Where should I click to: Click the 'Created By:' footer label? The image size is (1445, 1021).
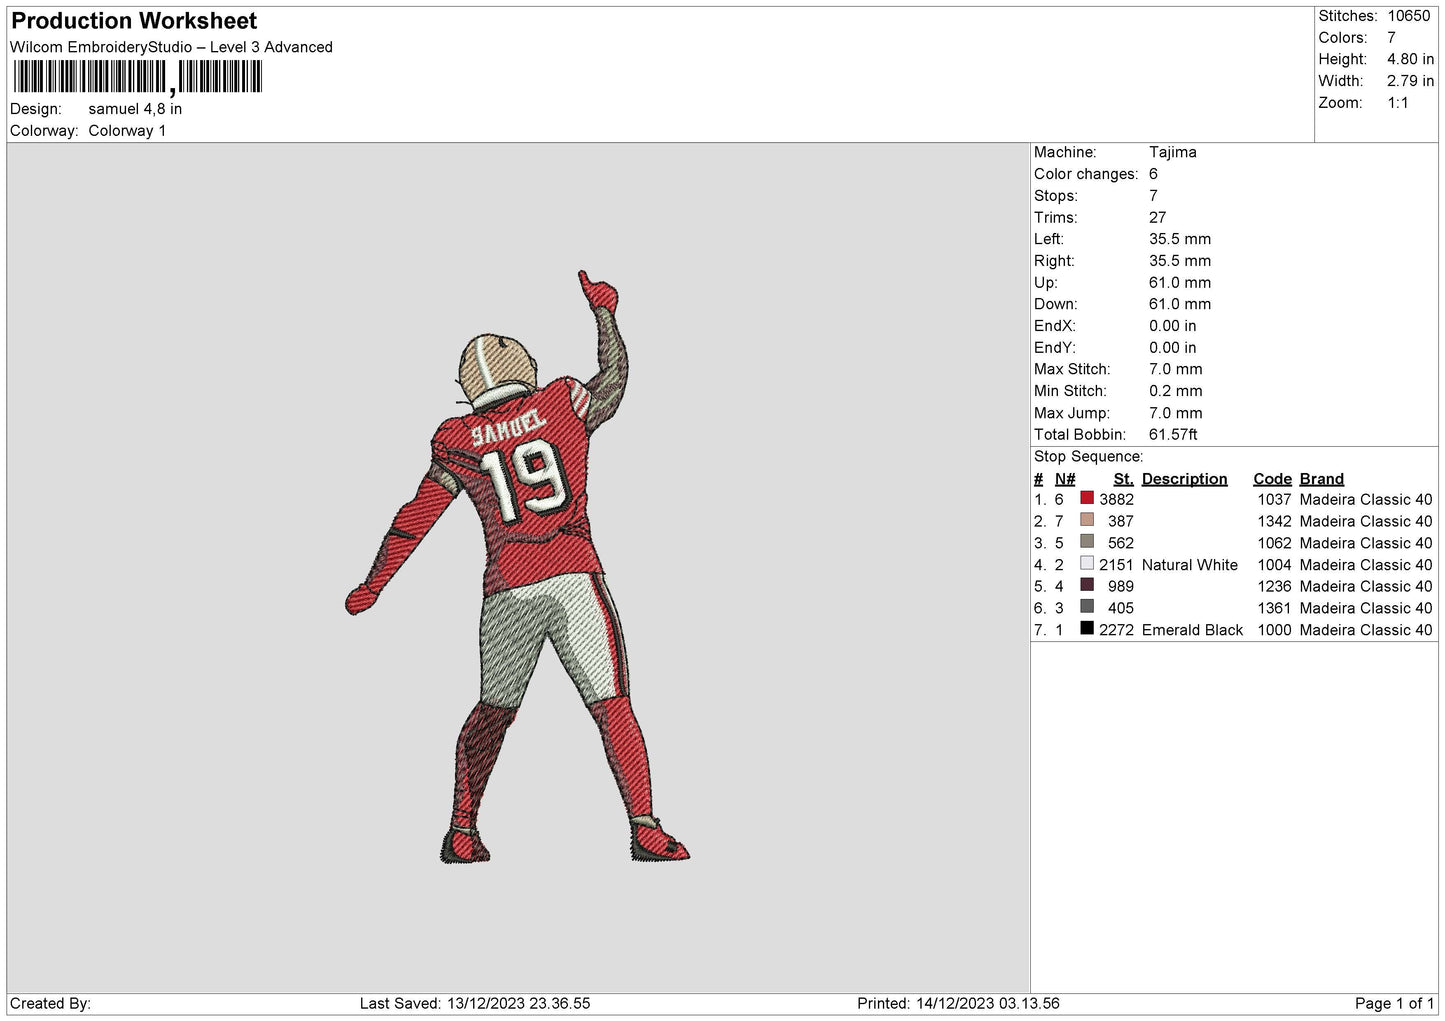click(x=50, y=1003)
